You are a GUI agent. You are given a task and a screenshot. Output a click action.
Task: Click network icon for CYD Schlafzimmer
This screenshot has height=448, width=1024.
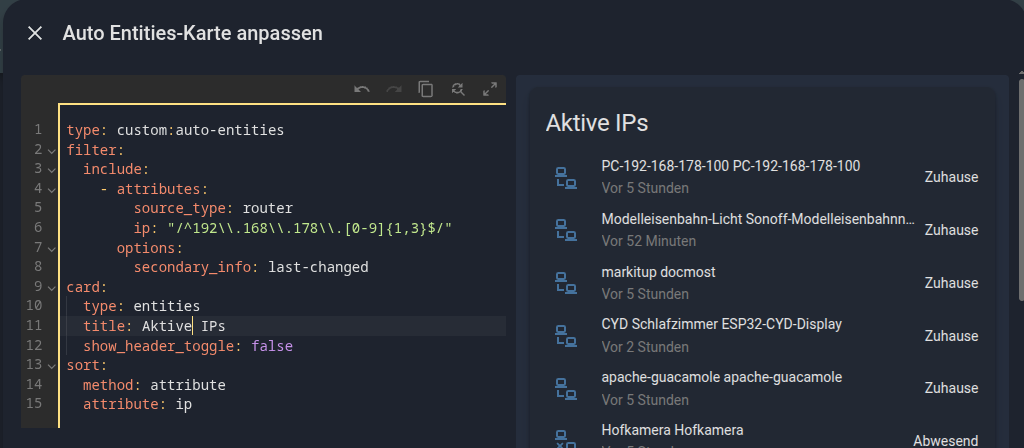pos(565,335)
